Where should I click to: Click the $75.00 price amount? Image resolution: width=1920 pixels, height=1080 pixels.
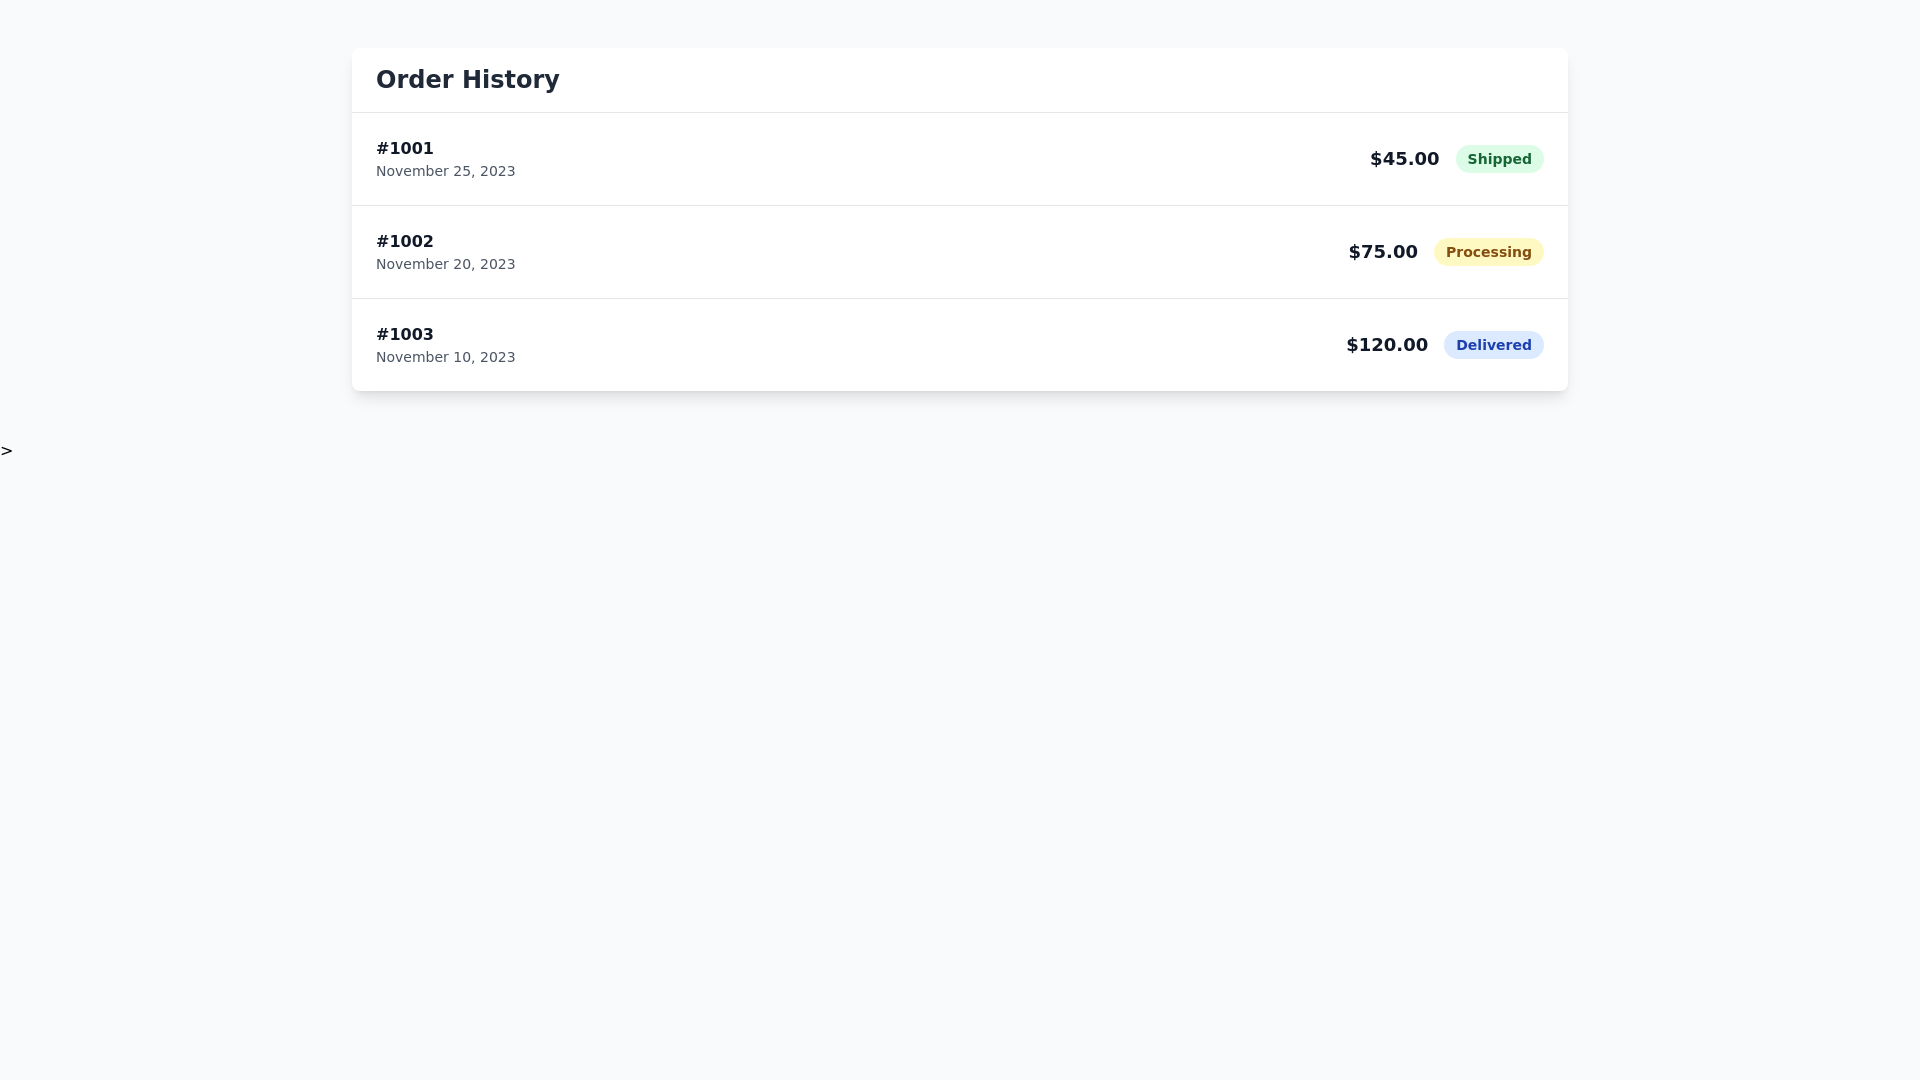[x=1382, y=251]
